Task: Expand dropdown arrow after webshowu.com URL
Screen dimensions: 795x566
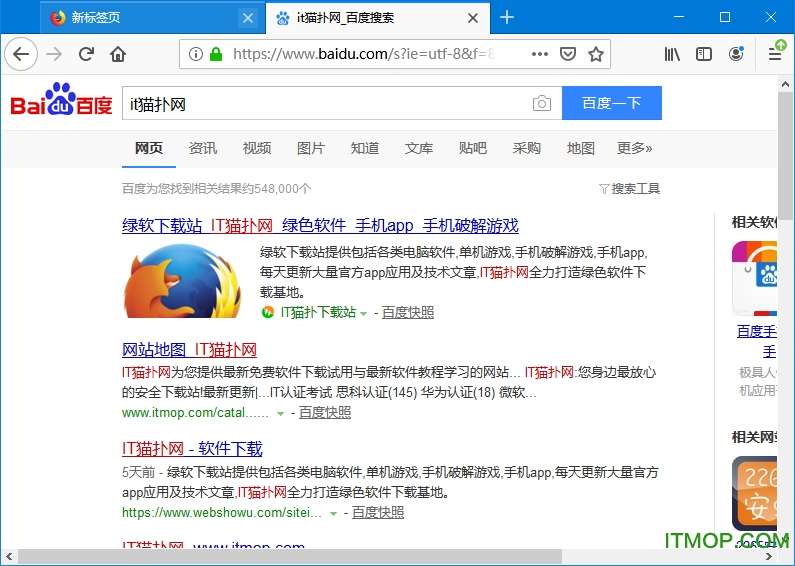Action: coord(333,514)
